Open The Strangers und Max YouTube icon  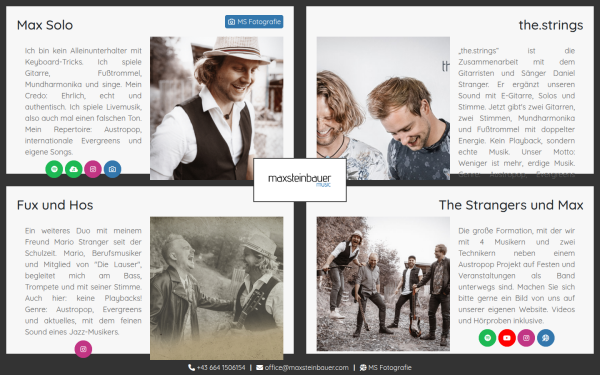click(x=507, y=338)
